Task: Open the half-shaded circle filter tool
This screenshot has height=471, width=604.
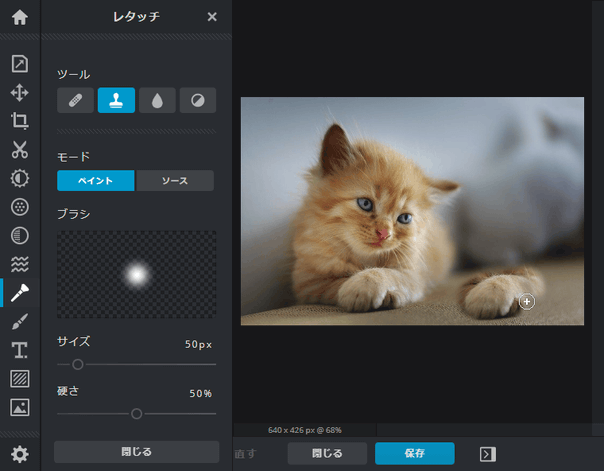Action: 20,236
